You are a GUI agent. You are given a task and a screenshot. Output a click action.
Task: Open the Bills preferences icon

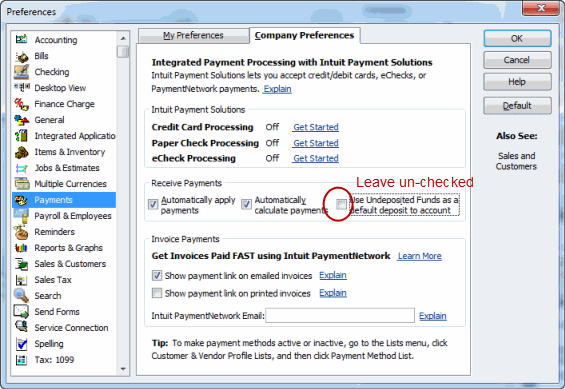coord(22,56)
